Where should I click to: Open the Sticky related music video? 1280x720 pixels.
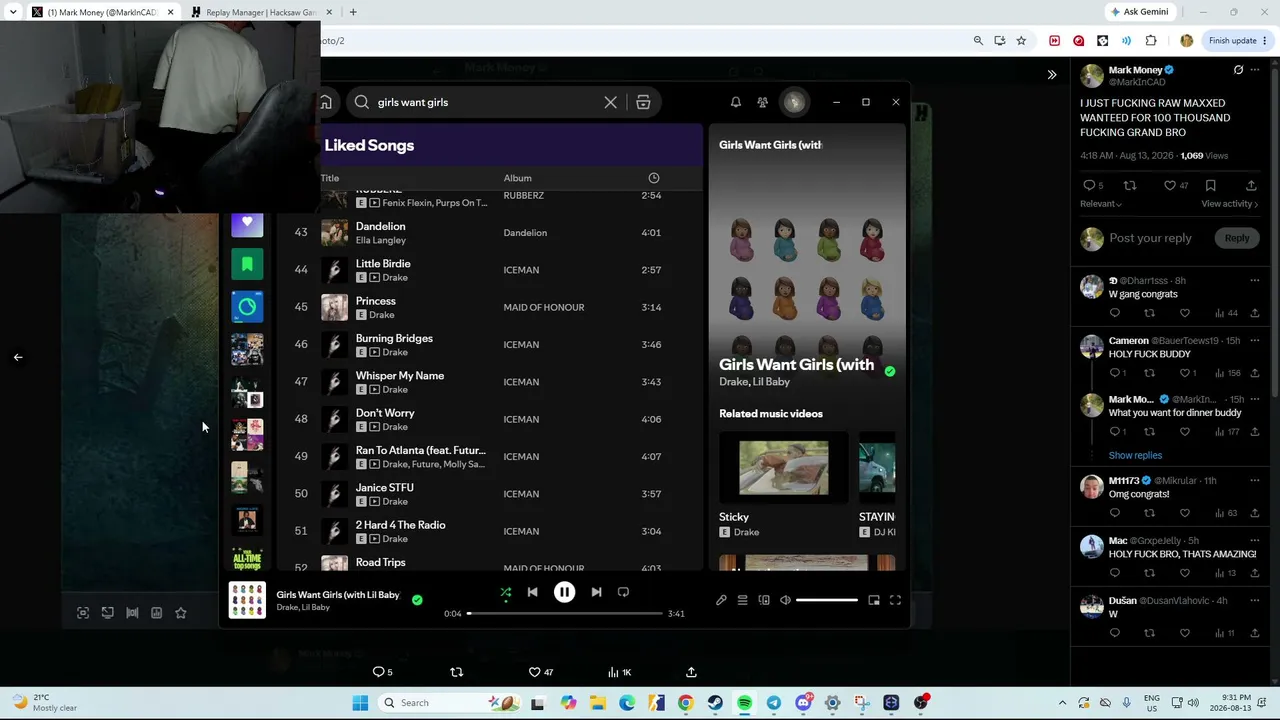tap(783, 467)
